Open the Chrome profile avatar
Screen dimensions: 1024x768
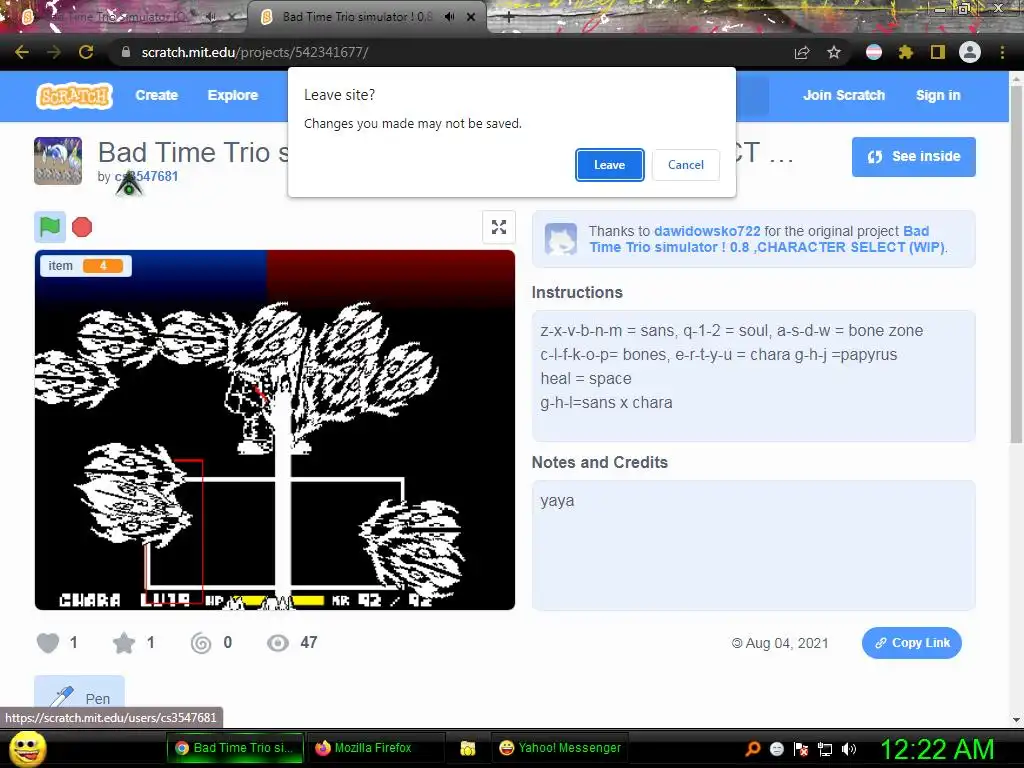pos(970,52)
